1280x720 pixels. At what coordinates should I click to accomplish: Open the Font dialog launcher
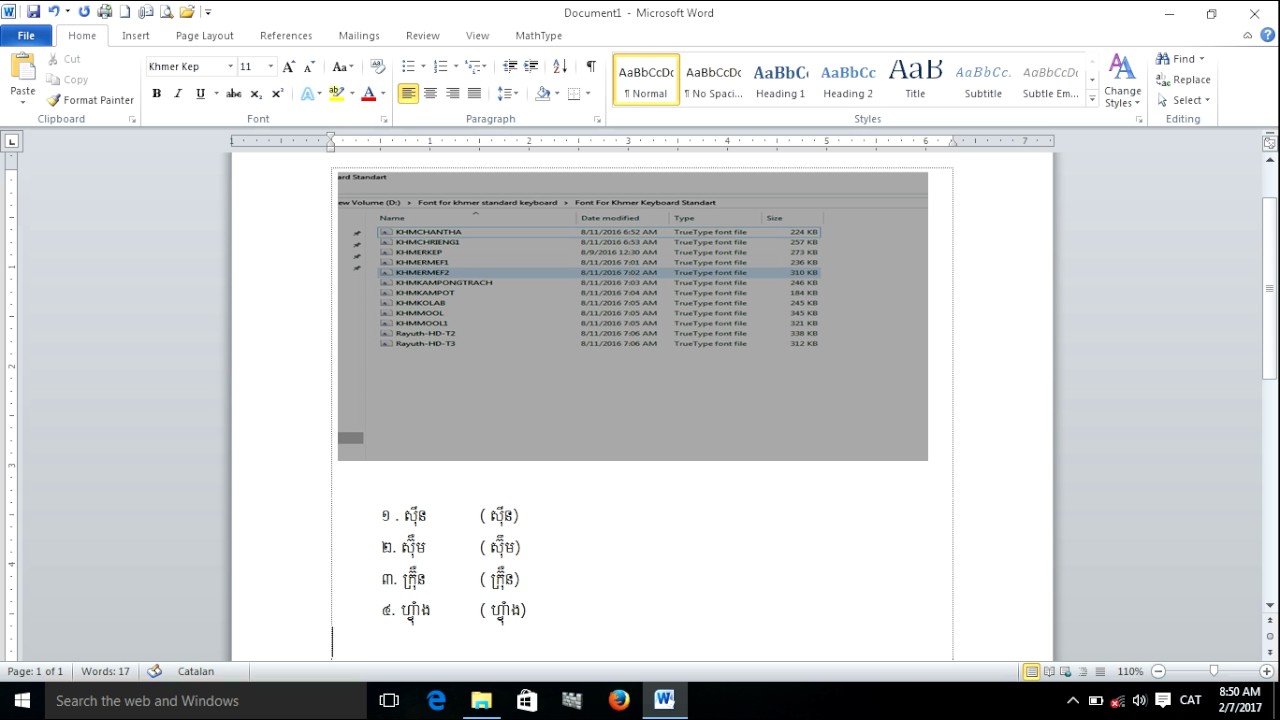tap(384, 119)
